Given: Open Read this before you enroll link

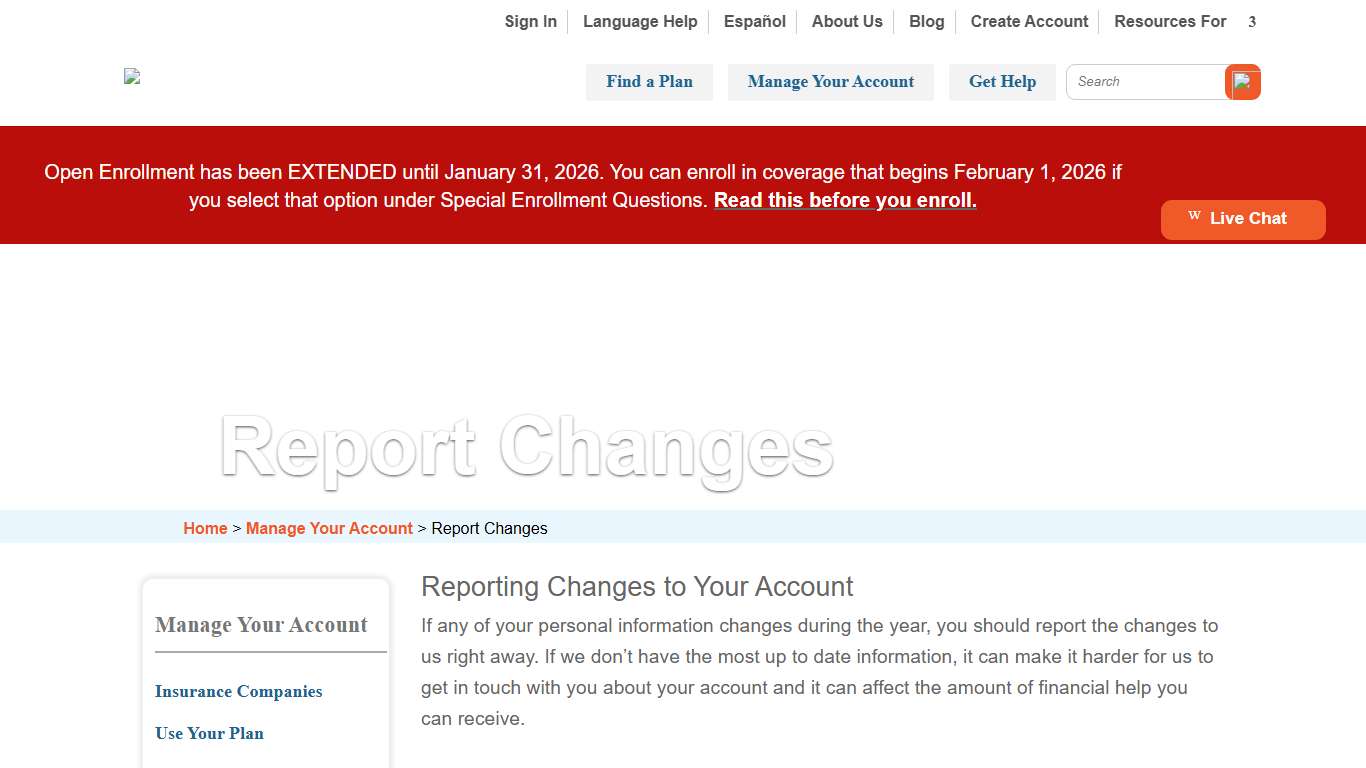Looking at the screenshot, I should (845, 200).
